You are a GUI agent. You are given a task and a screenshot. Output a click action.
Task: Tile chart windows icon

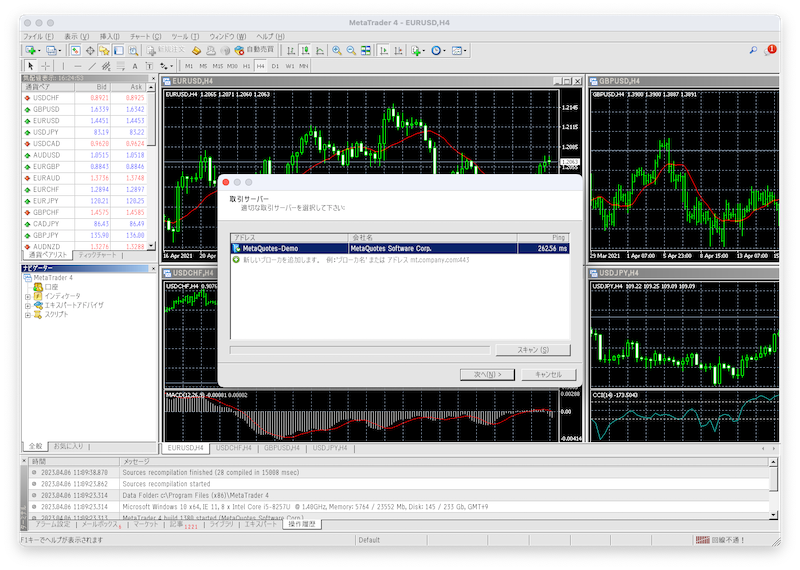pyautogui.click(x=366, y=50)
